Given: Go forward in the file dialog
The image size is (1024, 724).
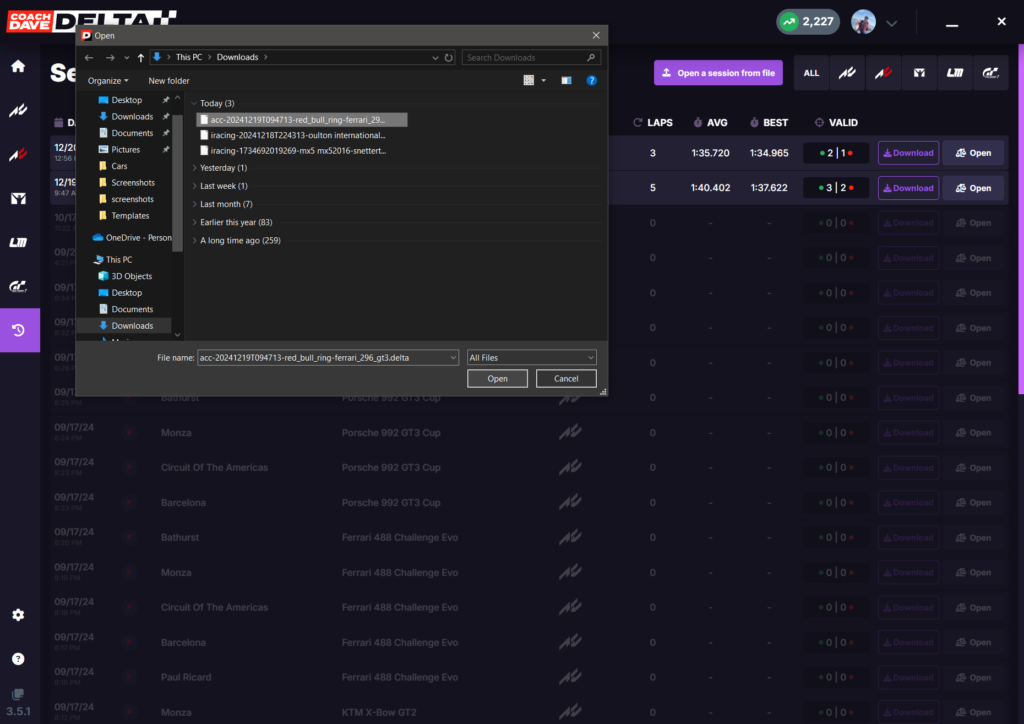Looking at the screenshot, I should 110,57.
